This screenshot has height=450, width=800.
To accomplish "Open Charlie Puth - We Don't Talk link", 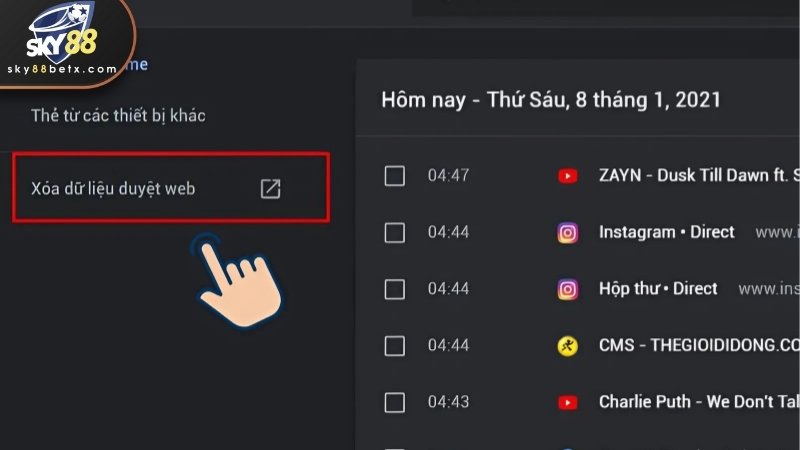I will pyautogui.click(x=699, y=402).
